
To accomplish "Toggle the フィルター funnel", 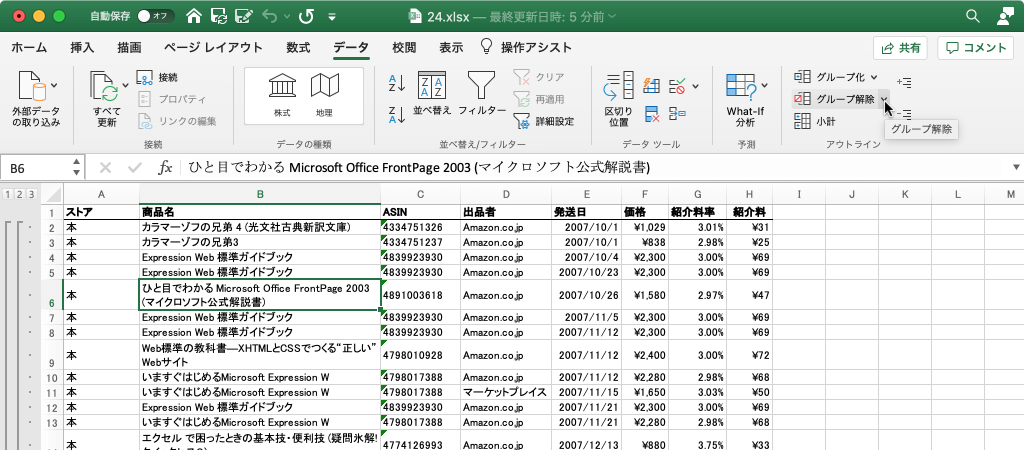I will tap(481, 93).
